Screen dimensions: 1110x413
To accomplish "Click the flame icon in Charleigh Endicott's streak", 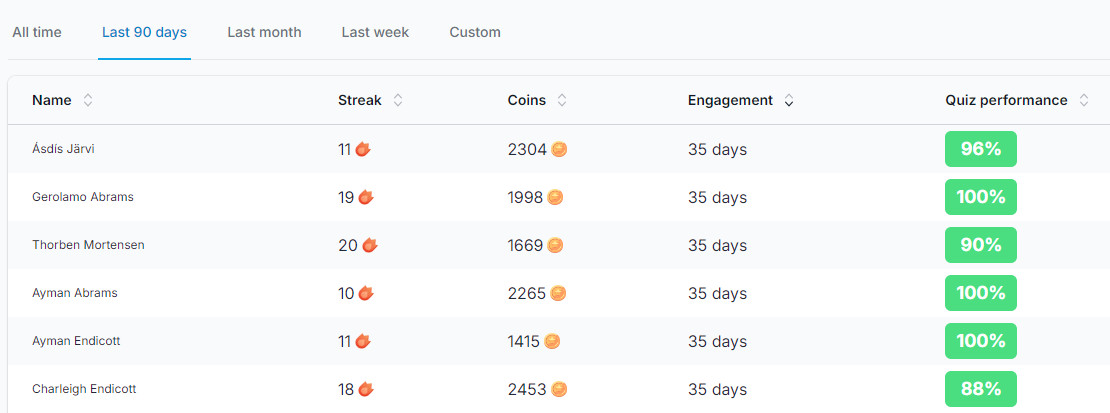I will (366, 389).
